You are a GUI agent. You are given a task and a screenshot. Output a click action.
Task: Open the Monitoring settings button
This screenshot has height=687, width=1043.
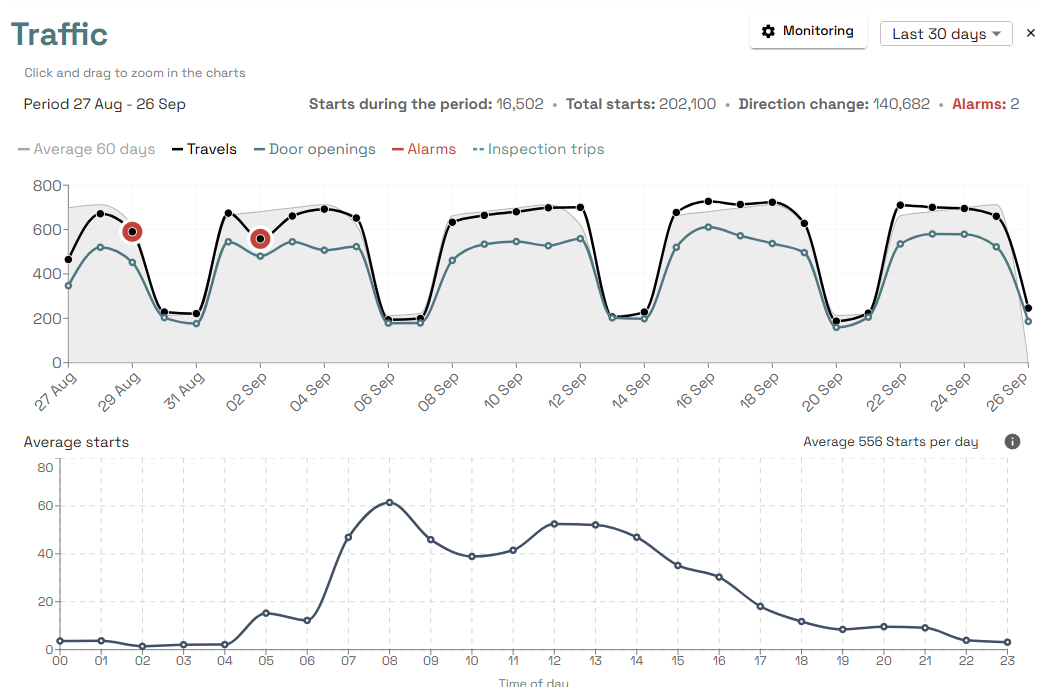(808, 31)
